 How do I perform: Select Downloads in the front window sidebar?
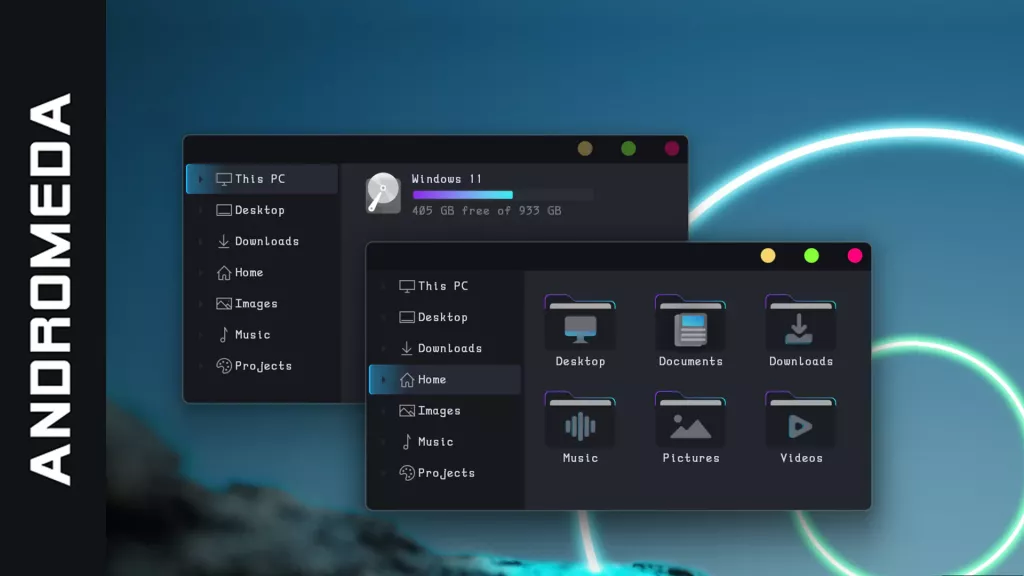pos(453,348)
